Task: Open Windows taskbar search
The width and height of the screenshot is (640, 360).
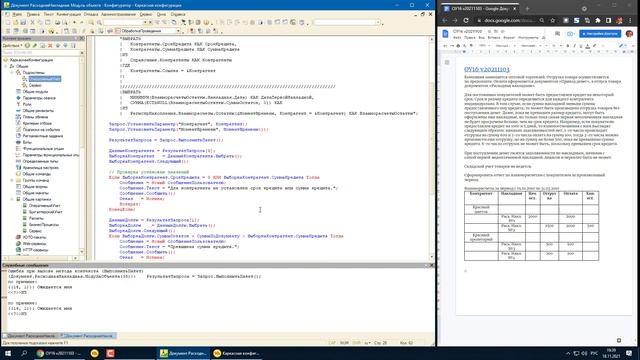Action: (24, 353)
